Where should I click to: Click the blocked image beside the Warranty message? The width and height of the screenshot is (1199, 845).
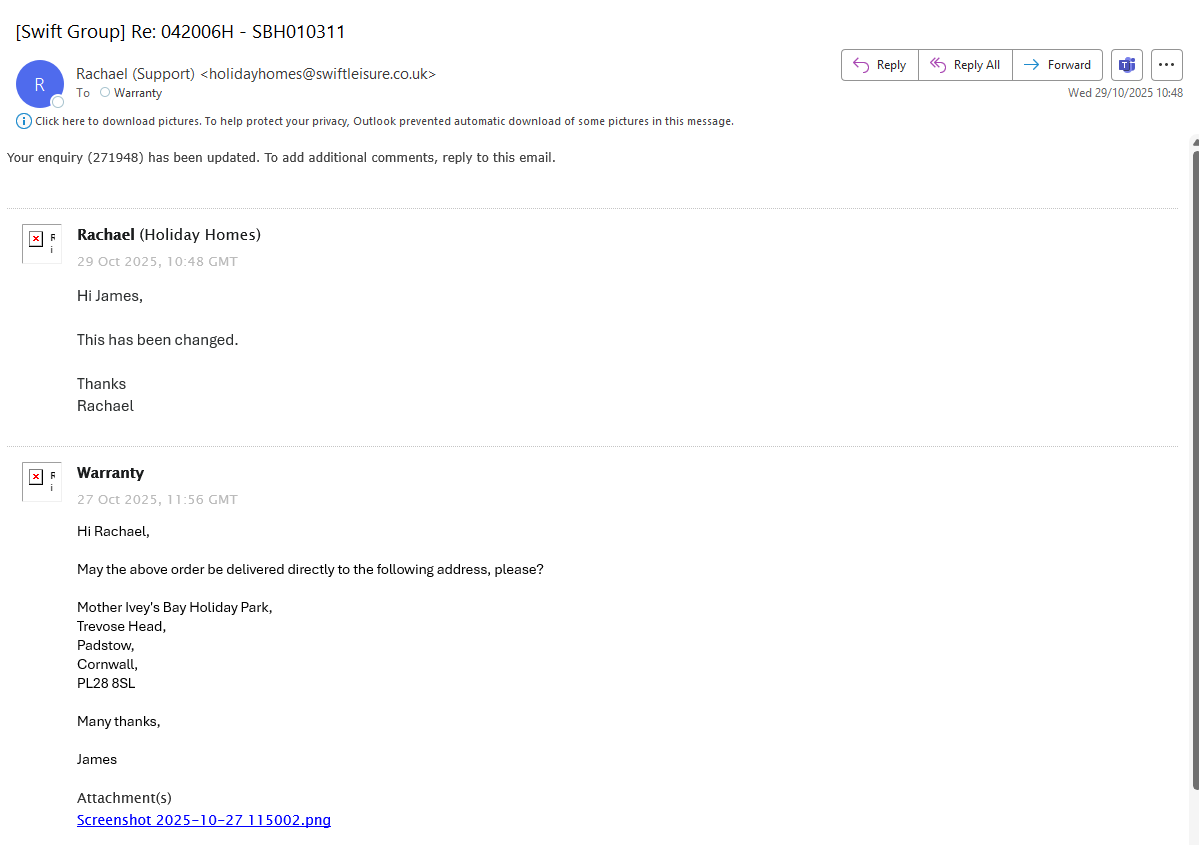(41, 481)
